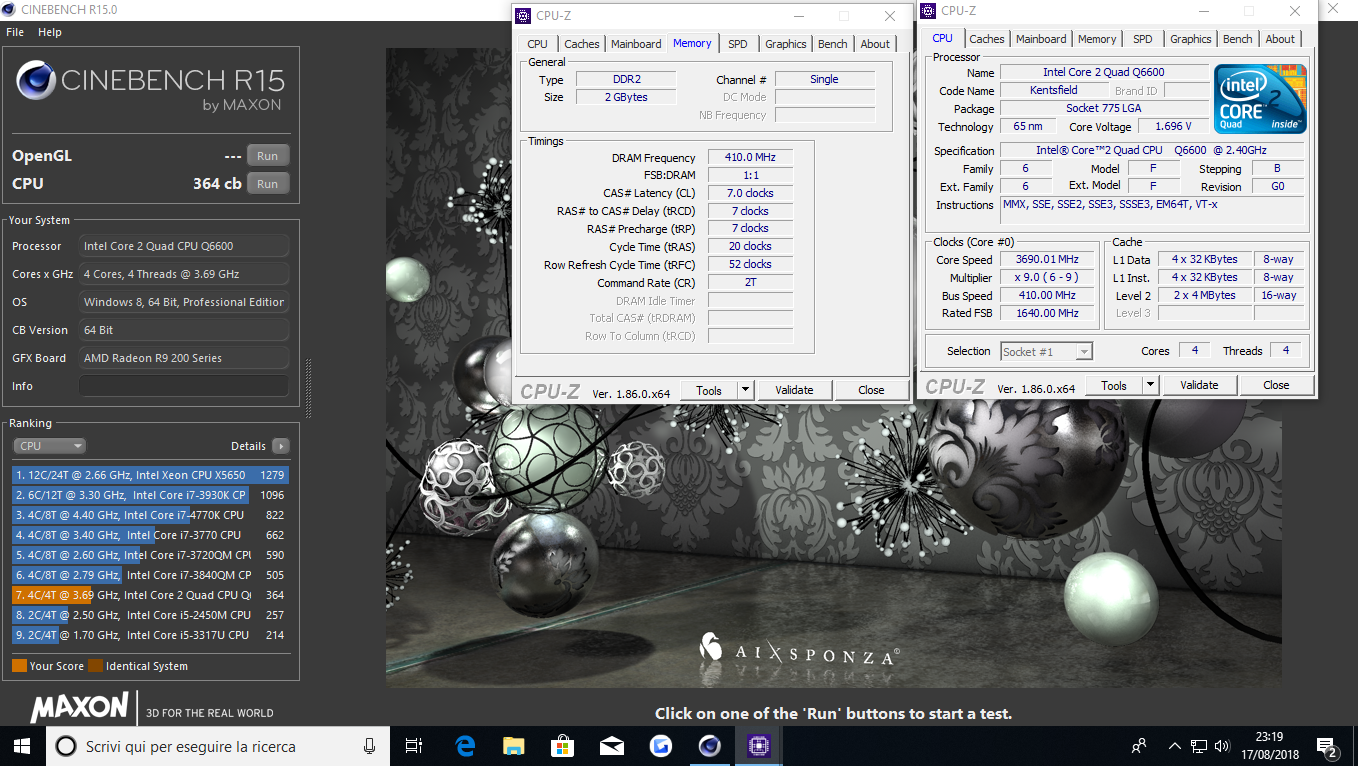
Task: Click the Cinebench R15 logo
Action: pyautogui.click(x=150, y=87)
